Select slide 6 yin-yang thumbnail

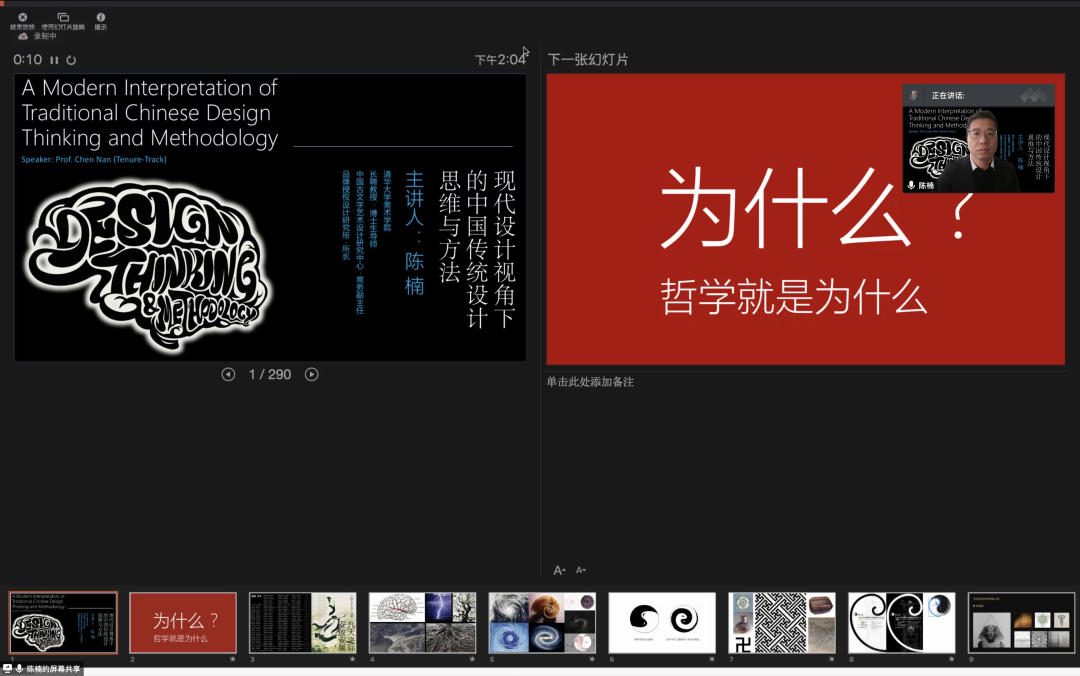(662, 623)
